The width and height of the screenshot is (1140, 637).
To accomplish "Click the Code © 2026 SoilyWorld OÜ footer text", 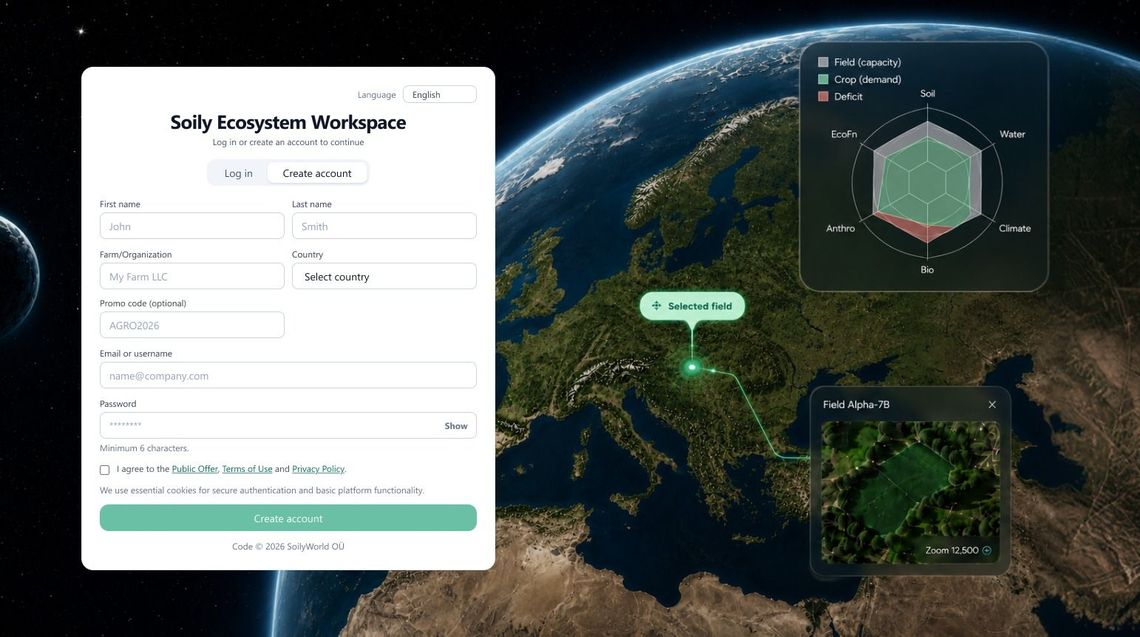I will [x=288, y=547].
